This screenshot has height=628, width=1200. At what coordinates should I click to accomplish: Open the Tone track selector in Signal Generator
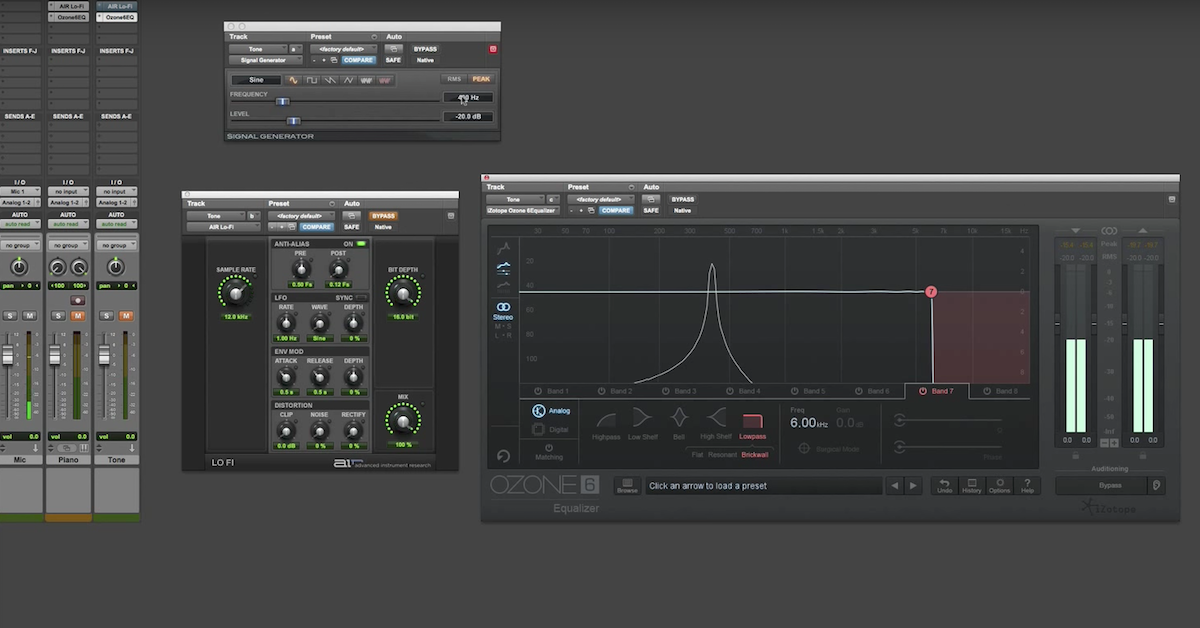(x=258, y=48)
